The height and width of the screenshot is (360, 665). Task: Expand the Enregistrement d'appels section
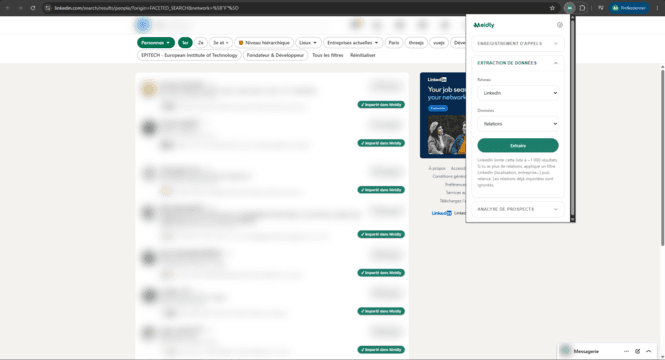518,44
